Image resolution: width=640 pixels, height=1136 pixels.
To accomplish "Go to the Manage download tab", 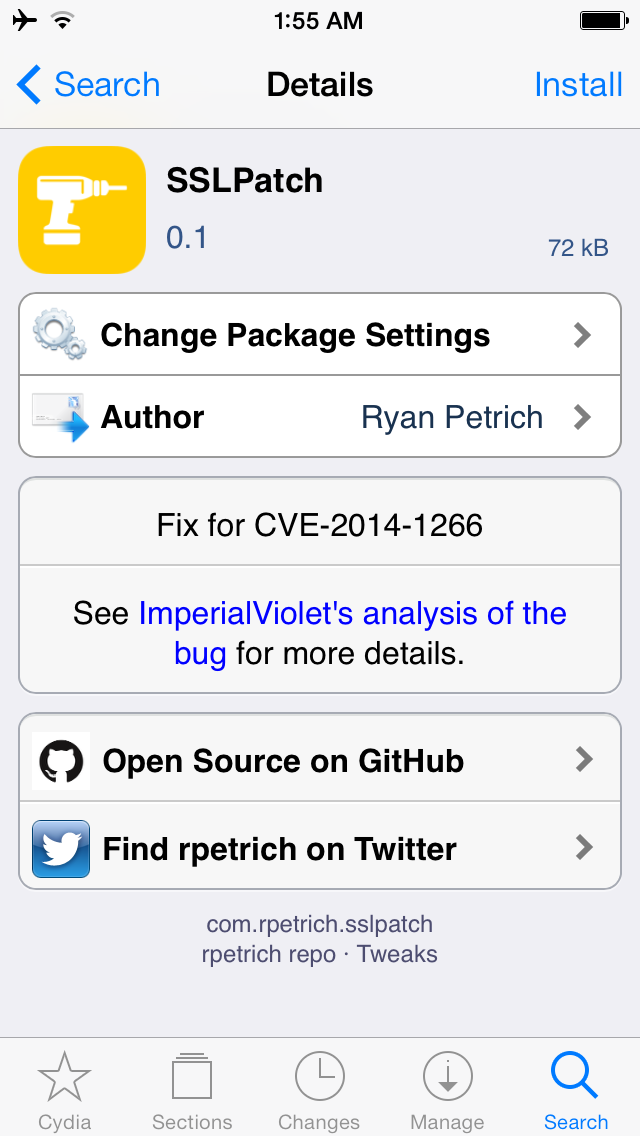I will coord(447,1091).
